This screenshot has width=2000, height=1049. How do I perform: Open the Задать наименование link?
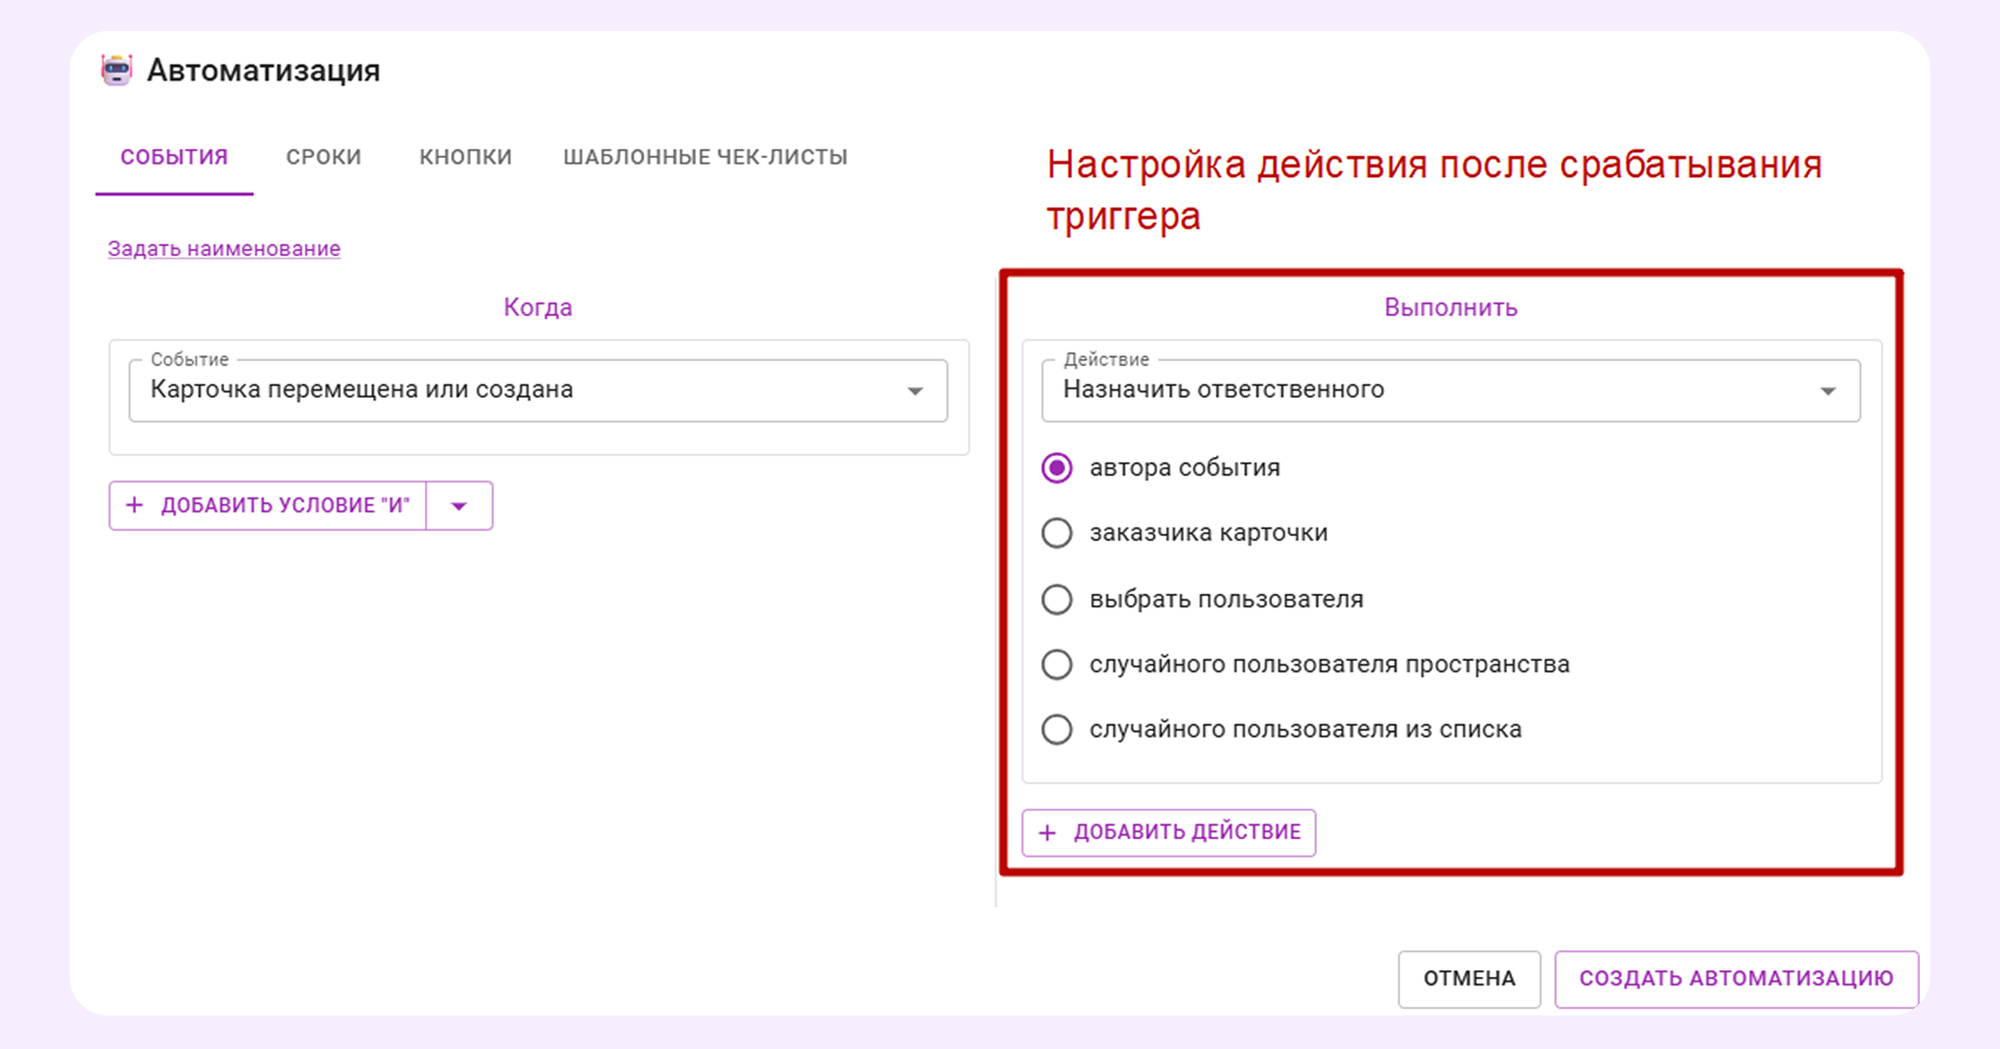point(223,248)
